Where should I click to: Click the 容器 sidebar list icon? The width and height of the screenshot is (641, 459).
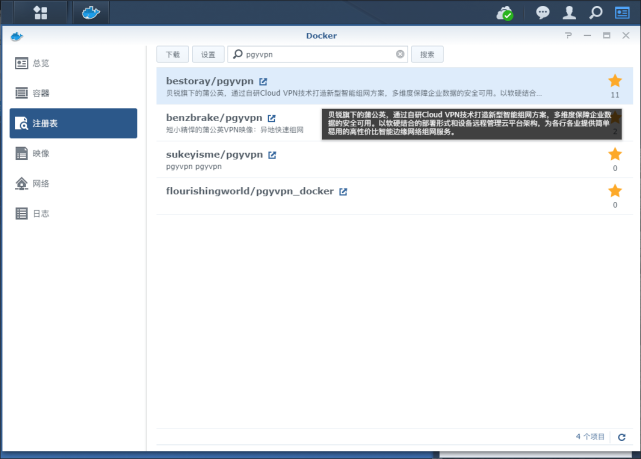point(21,93)
